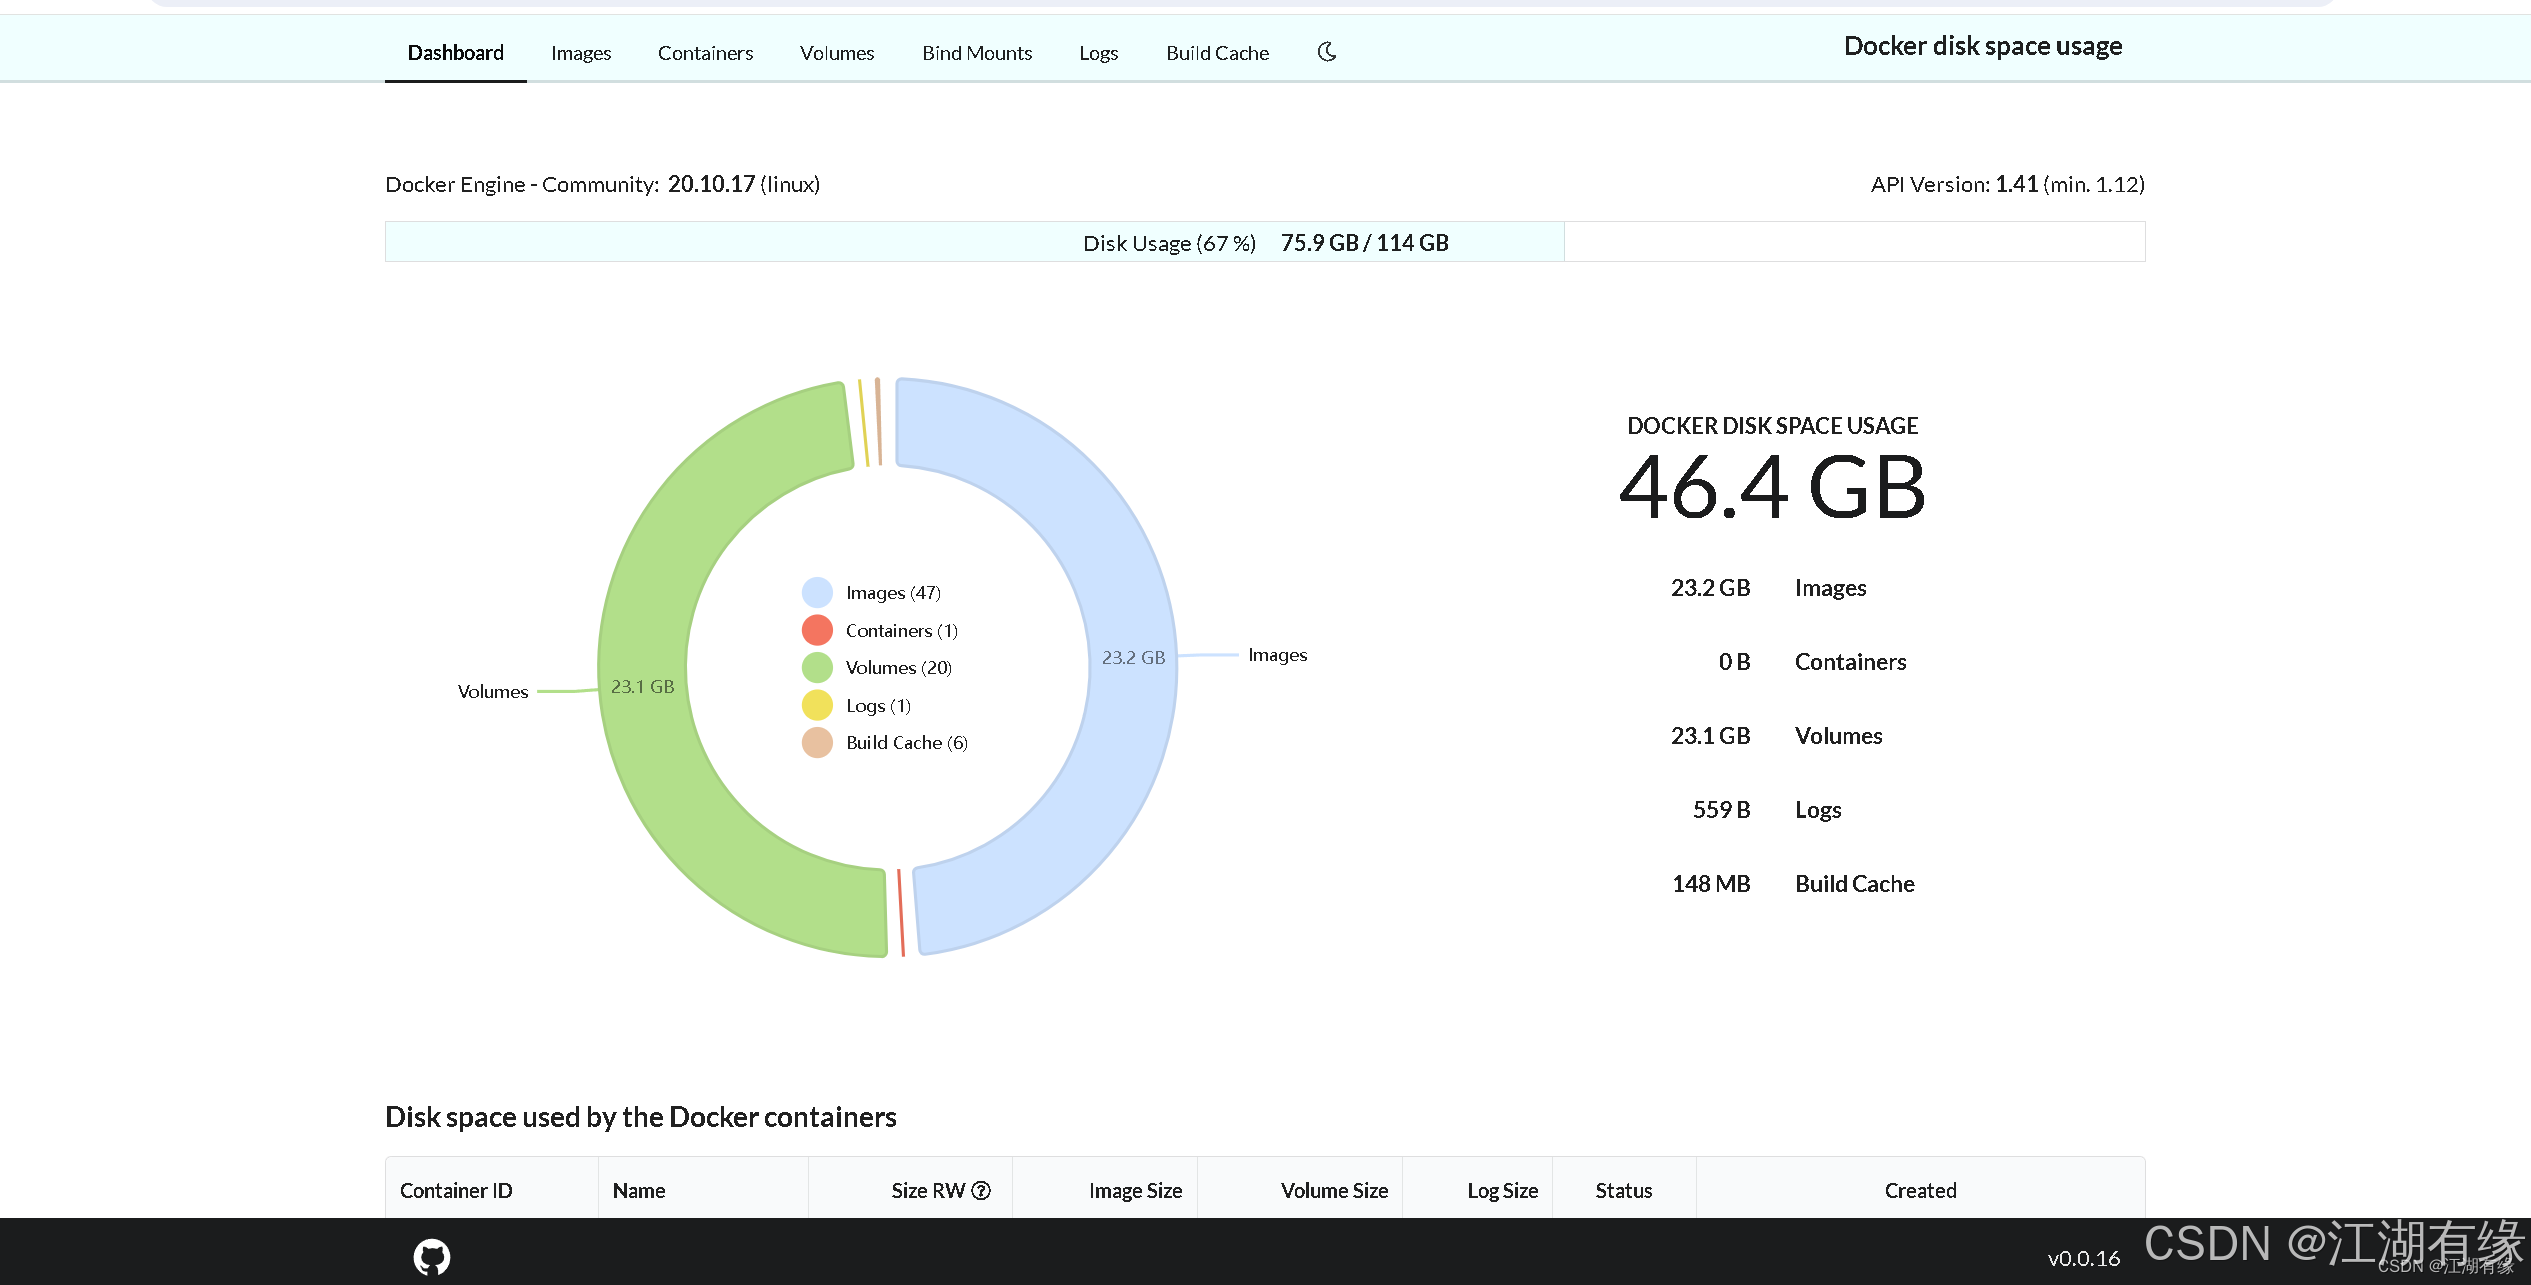Click the Docker Engine version 20.10.17
The image size is (2531, 1285).
(x=711, y=184)
